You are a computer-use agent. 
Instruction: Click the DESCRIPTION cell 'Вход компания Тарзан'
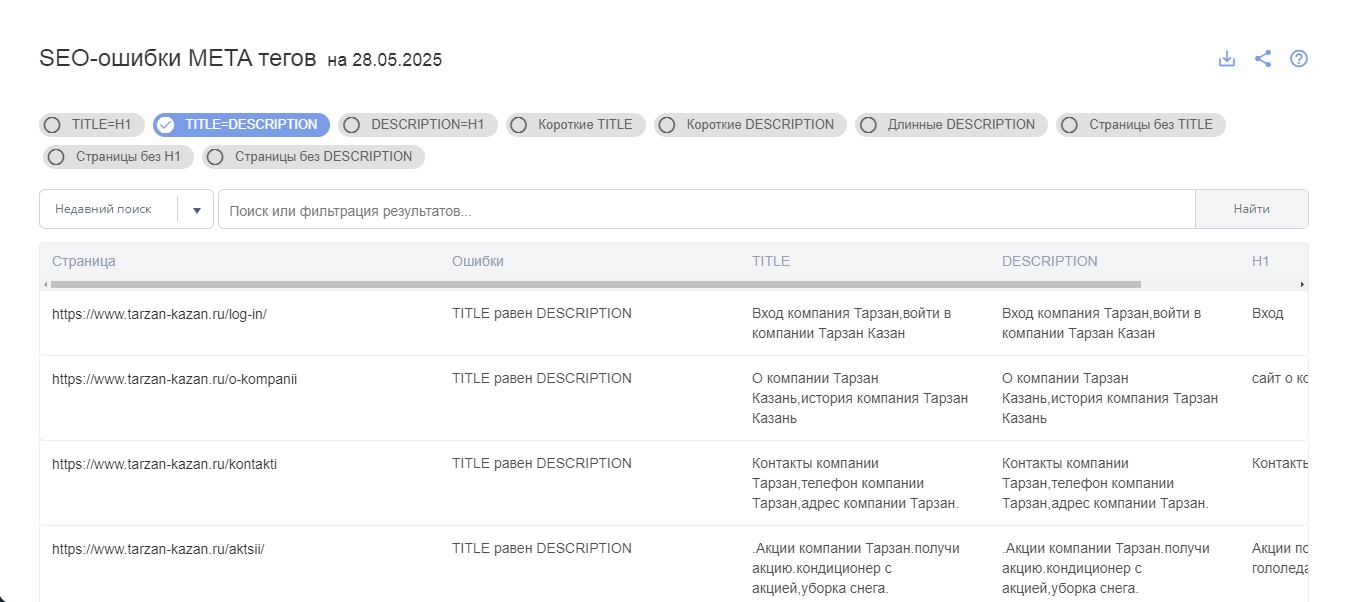point(1101,323)
